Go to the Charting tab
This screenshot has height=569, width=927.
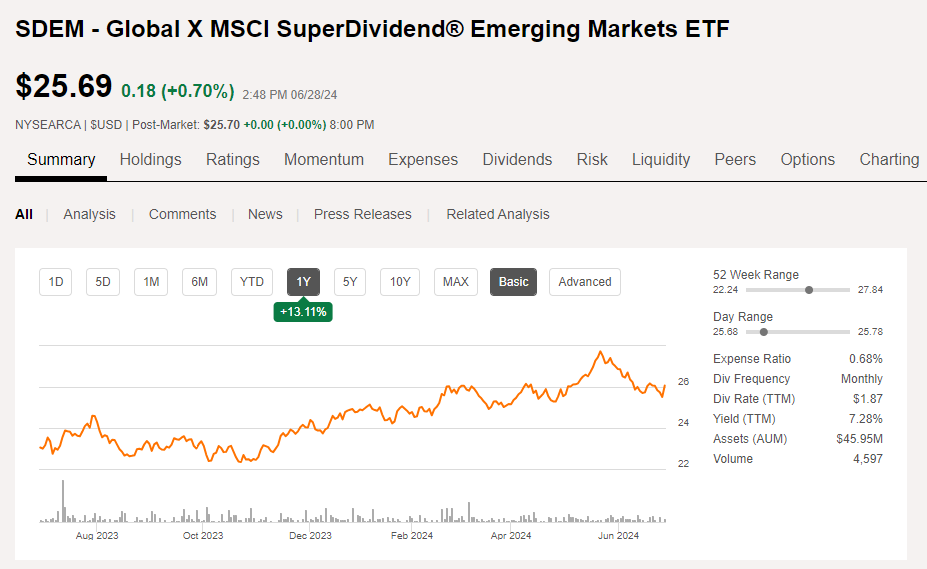889,160
